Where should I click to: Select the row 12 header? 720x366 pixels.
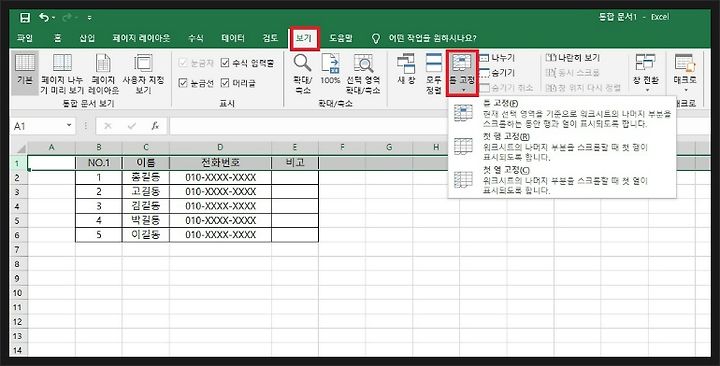pos(18,321)
